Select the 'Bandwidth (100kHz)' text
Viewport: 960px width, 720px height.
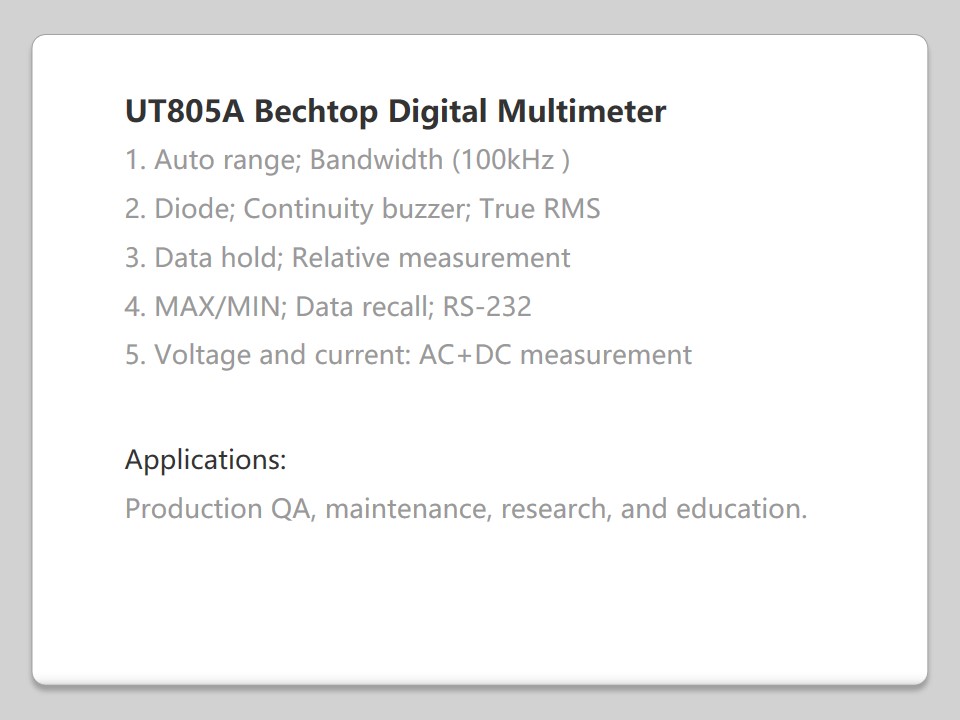(440, 160)
